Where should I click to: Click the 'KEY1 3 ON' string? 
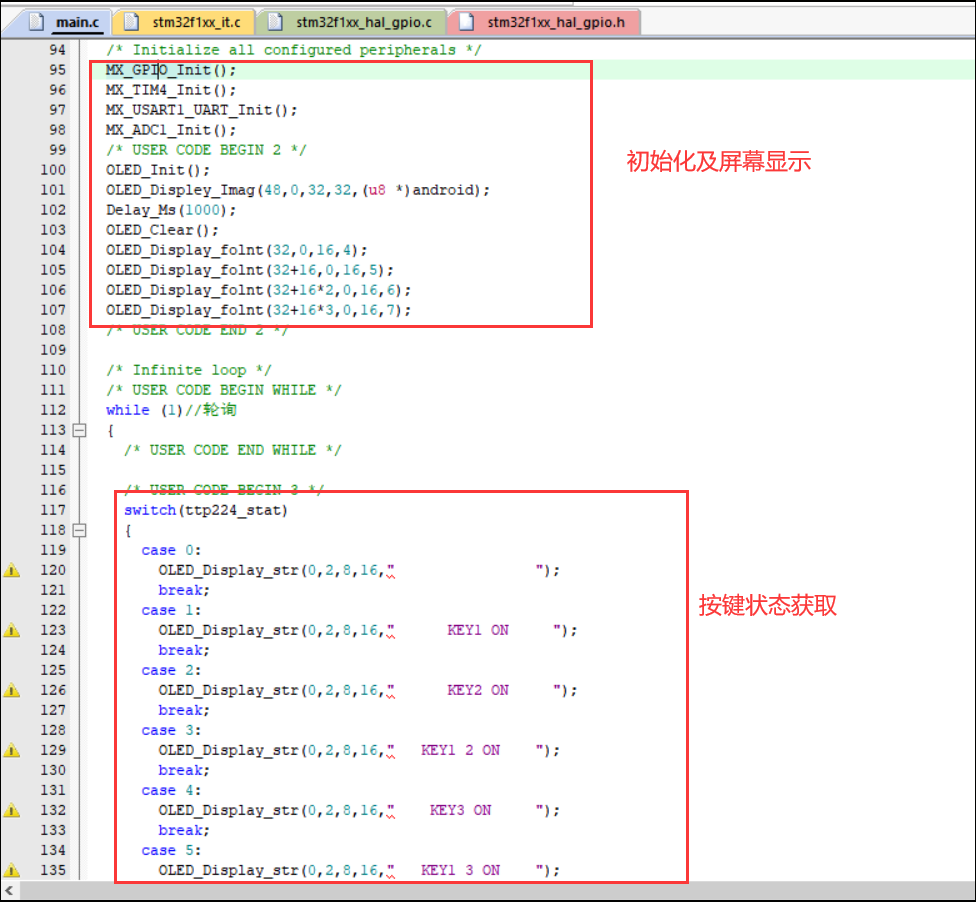pyautogui.click(x=461, y=870)
